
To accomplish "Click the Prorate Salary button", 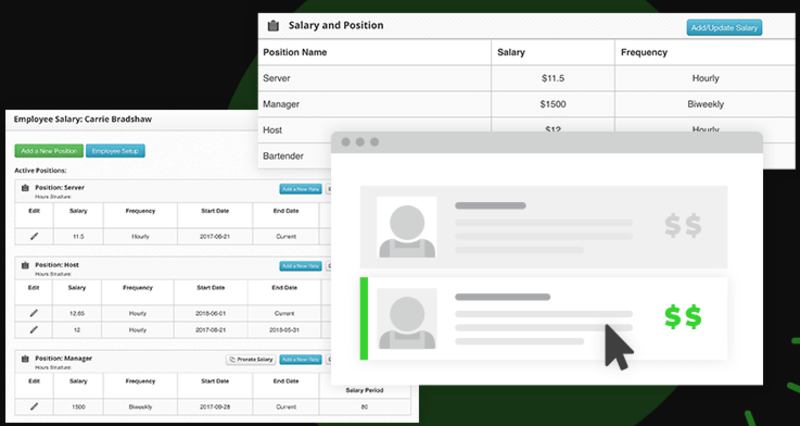I will [250, 359].
